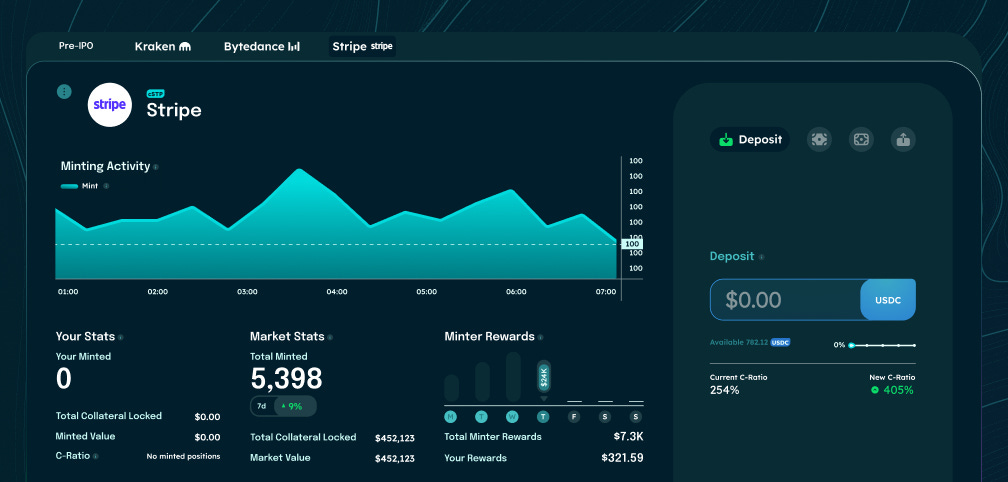Click the round Stripe logo avatar

(x=110, y=105)
